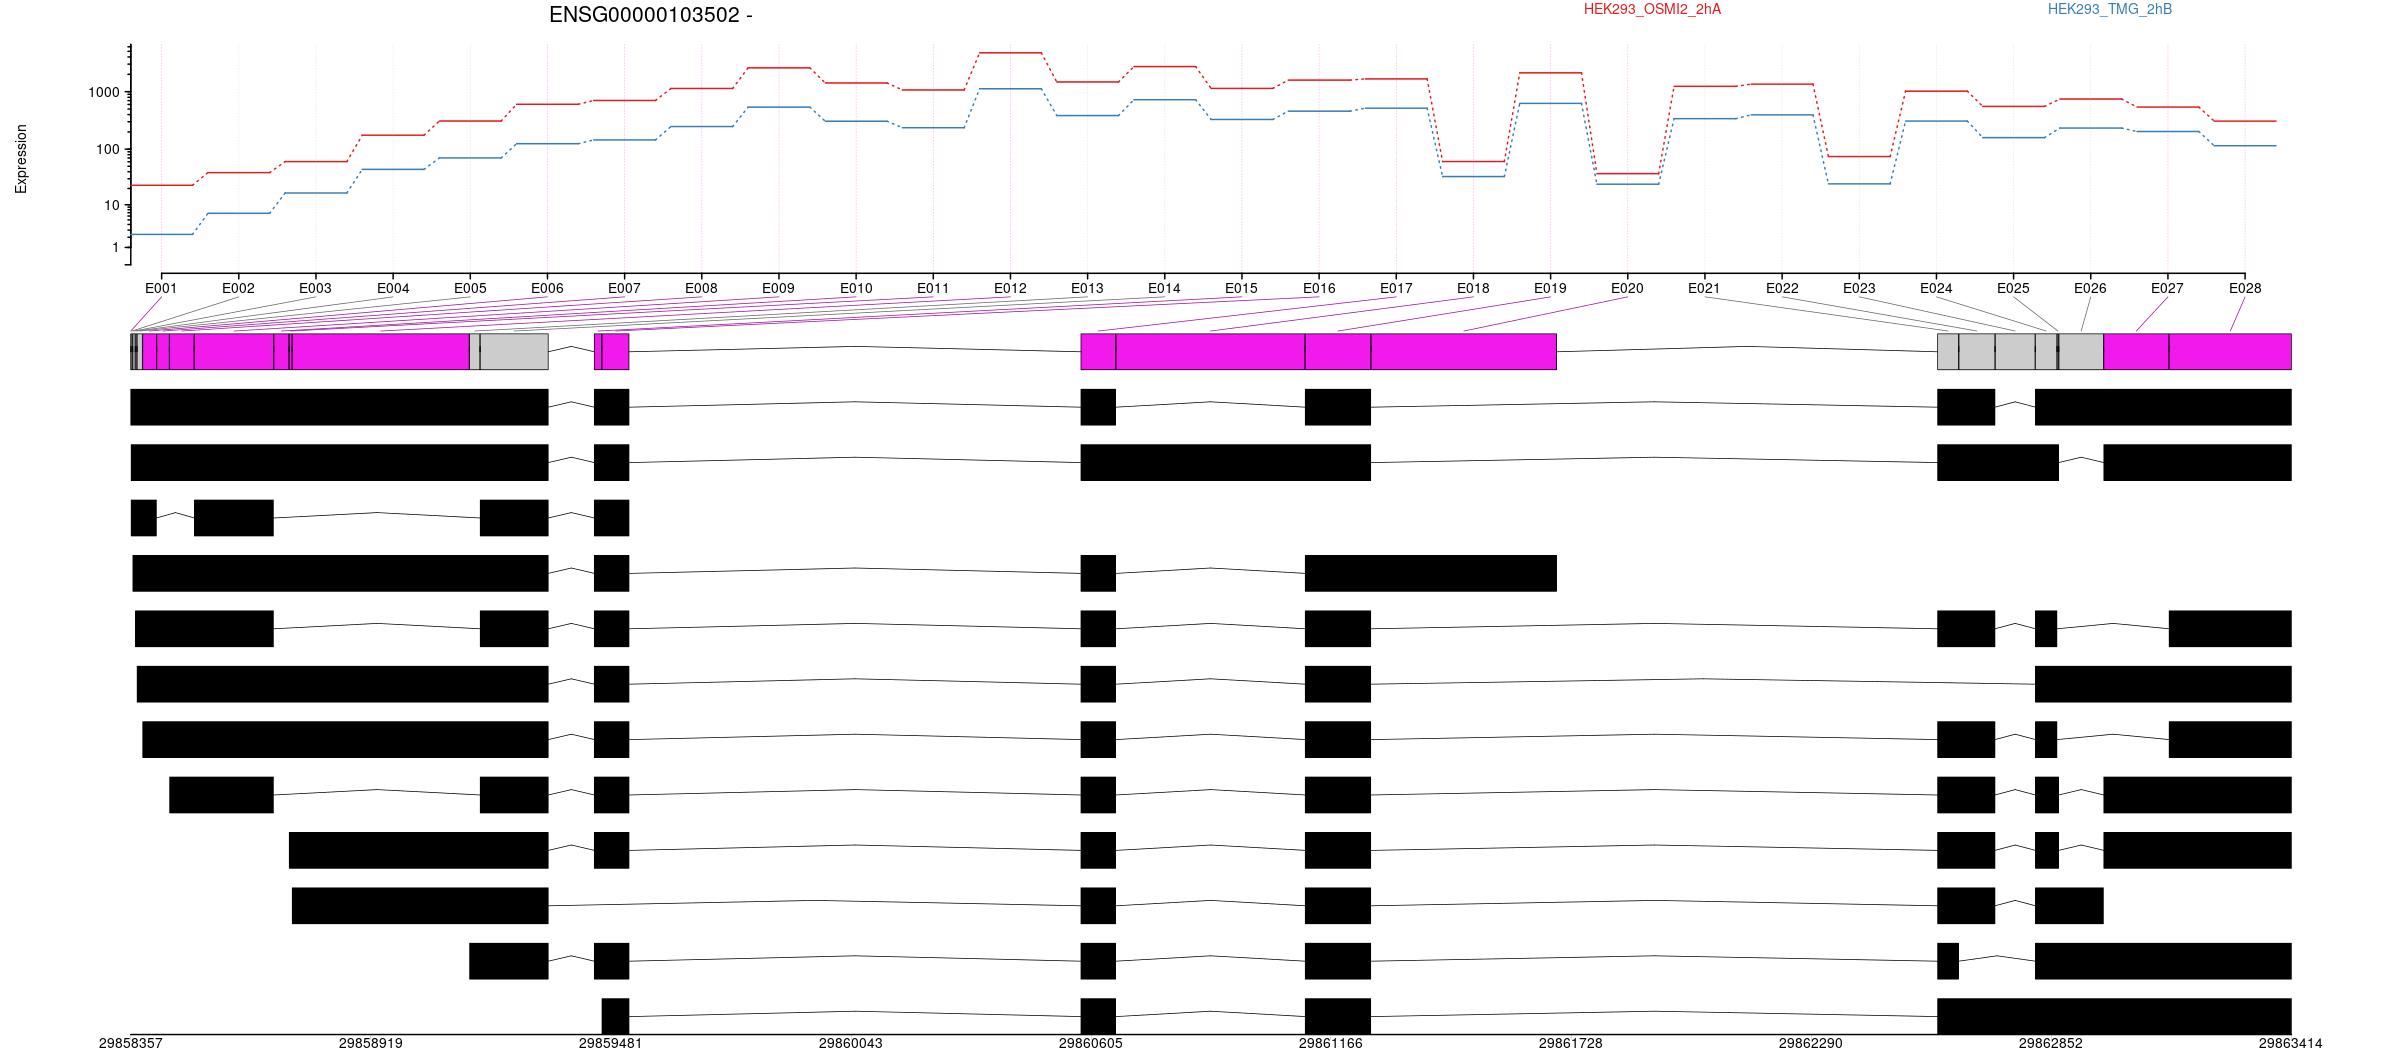Click exon label E028
2400x1060 pixels.
tap(2245, 289)
